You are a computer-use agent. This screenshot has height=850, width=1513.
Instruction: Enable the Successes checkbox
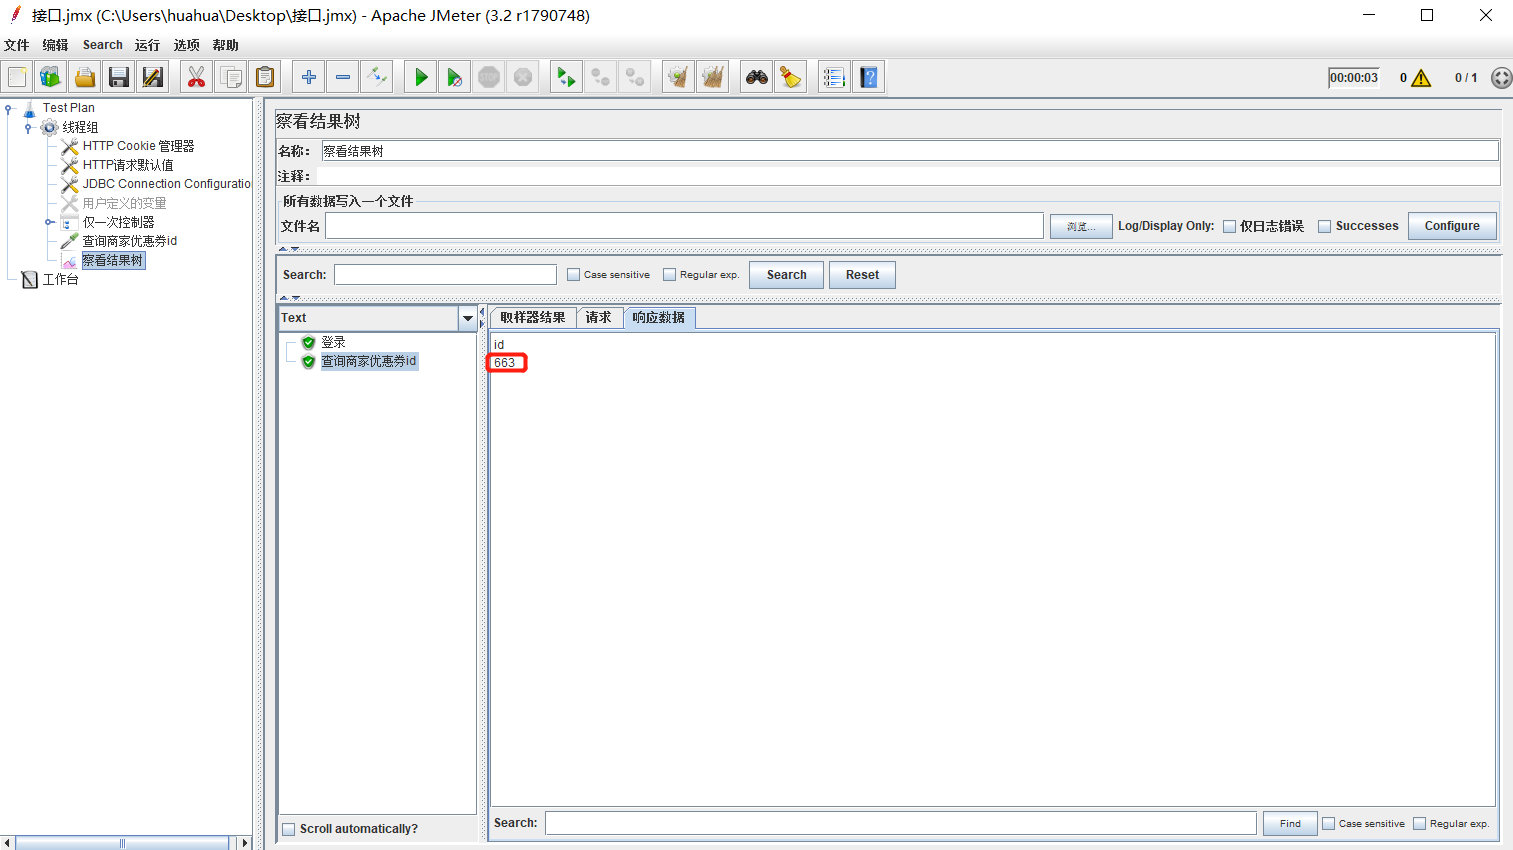[1325, 226]
